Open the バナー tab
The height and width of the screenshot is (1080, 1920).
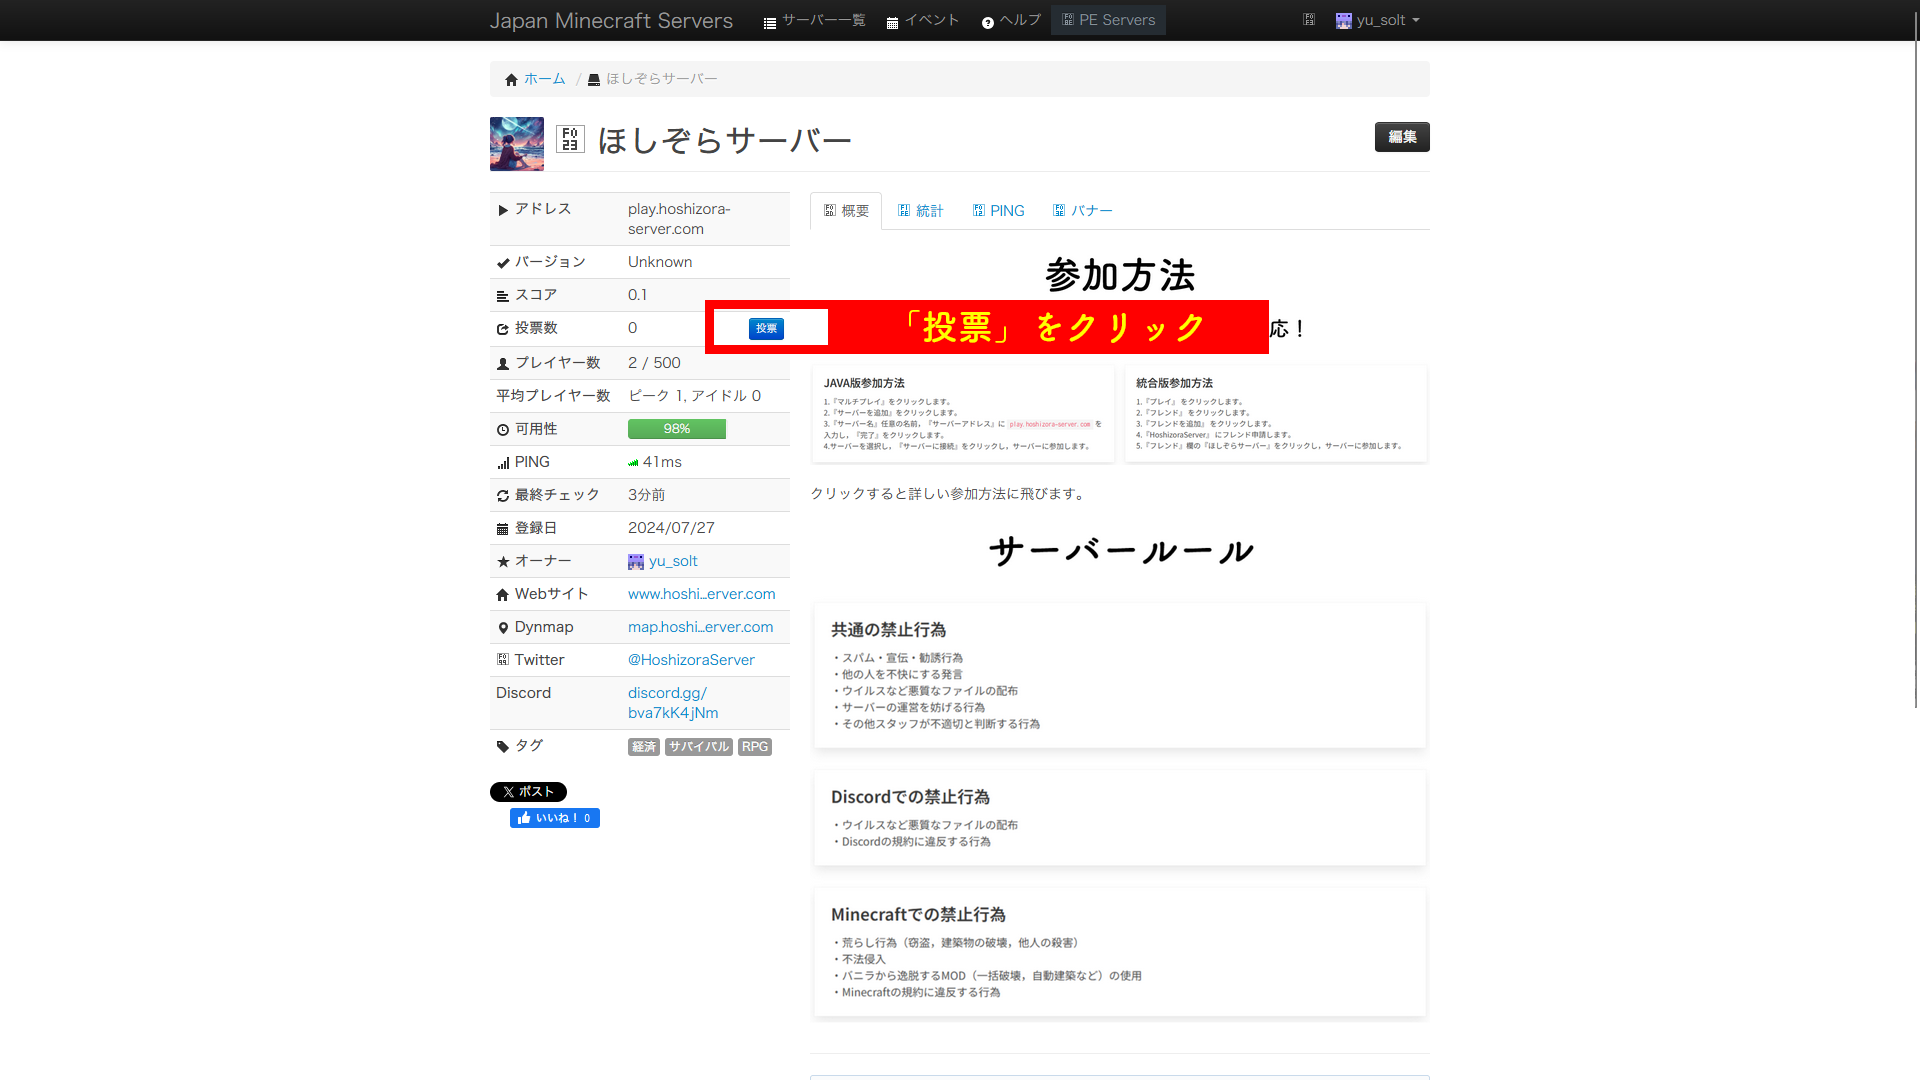1082,211
